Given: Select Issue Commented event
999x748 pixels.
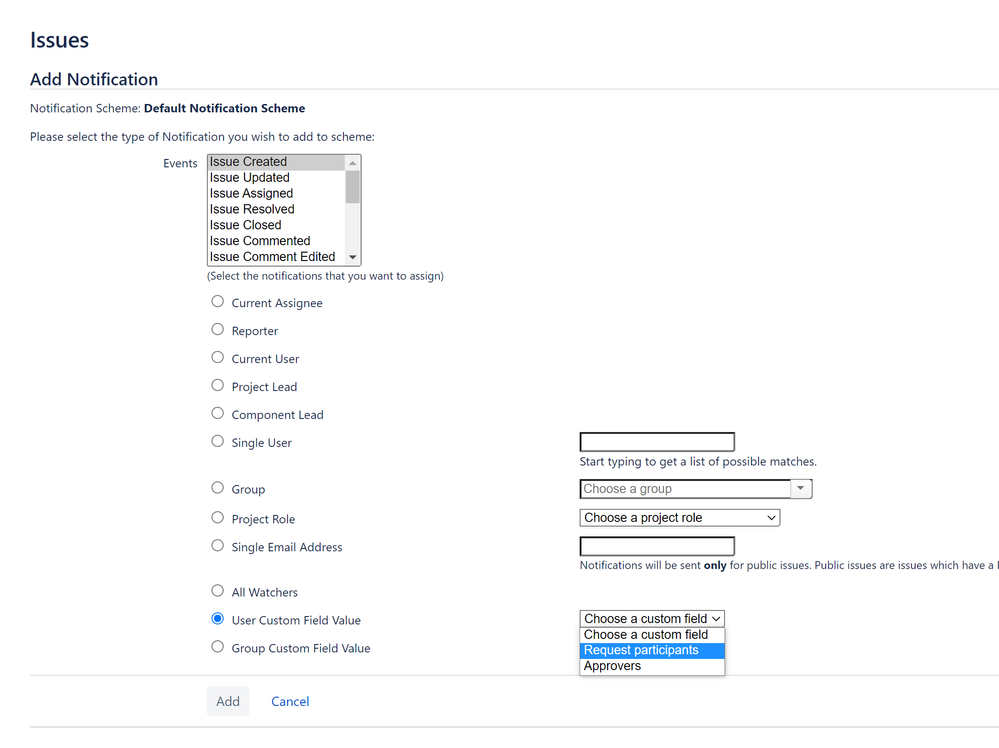Looking at the screenshot, I should point(277,241).
